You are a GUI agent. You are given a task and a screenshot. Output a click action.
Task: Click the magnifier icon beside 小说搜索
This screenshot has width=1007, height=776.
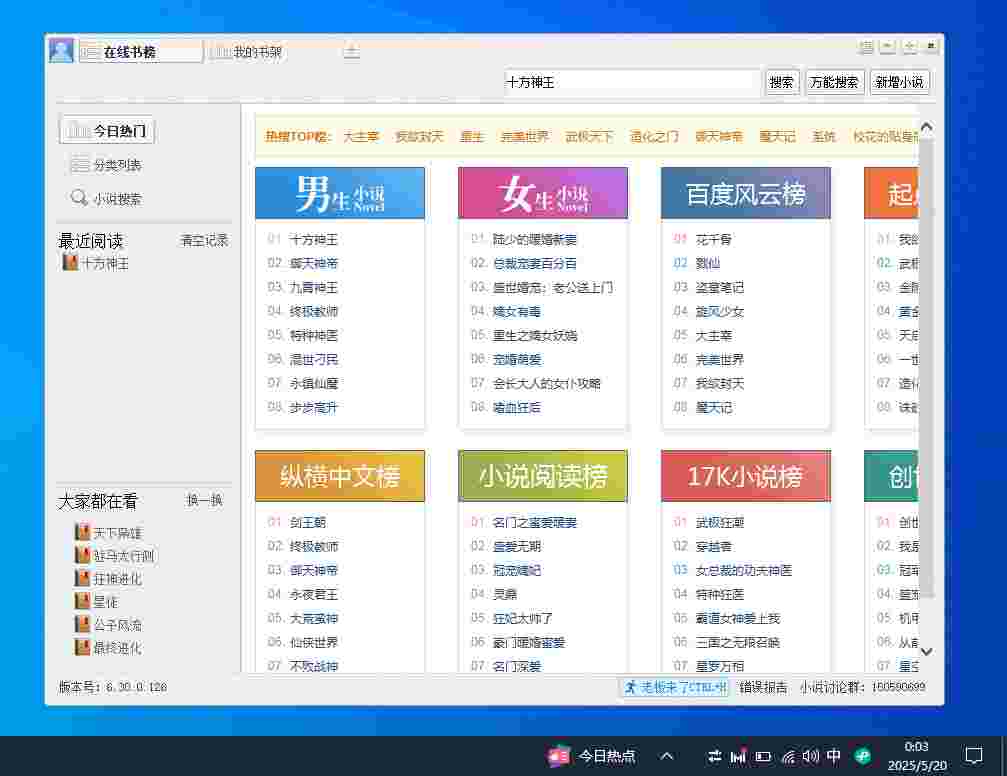click(x=79, y=198)
